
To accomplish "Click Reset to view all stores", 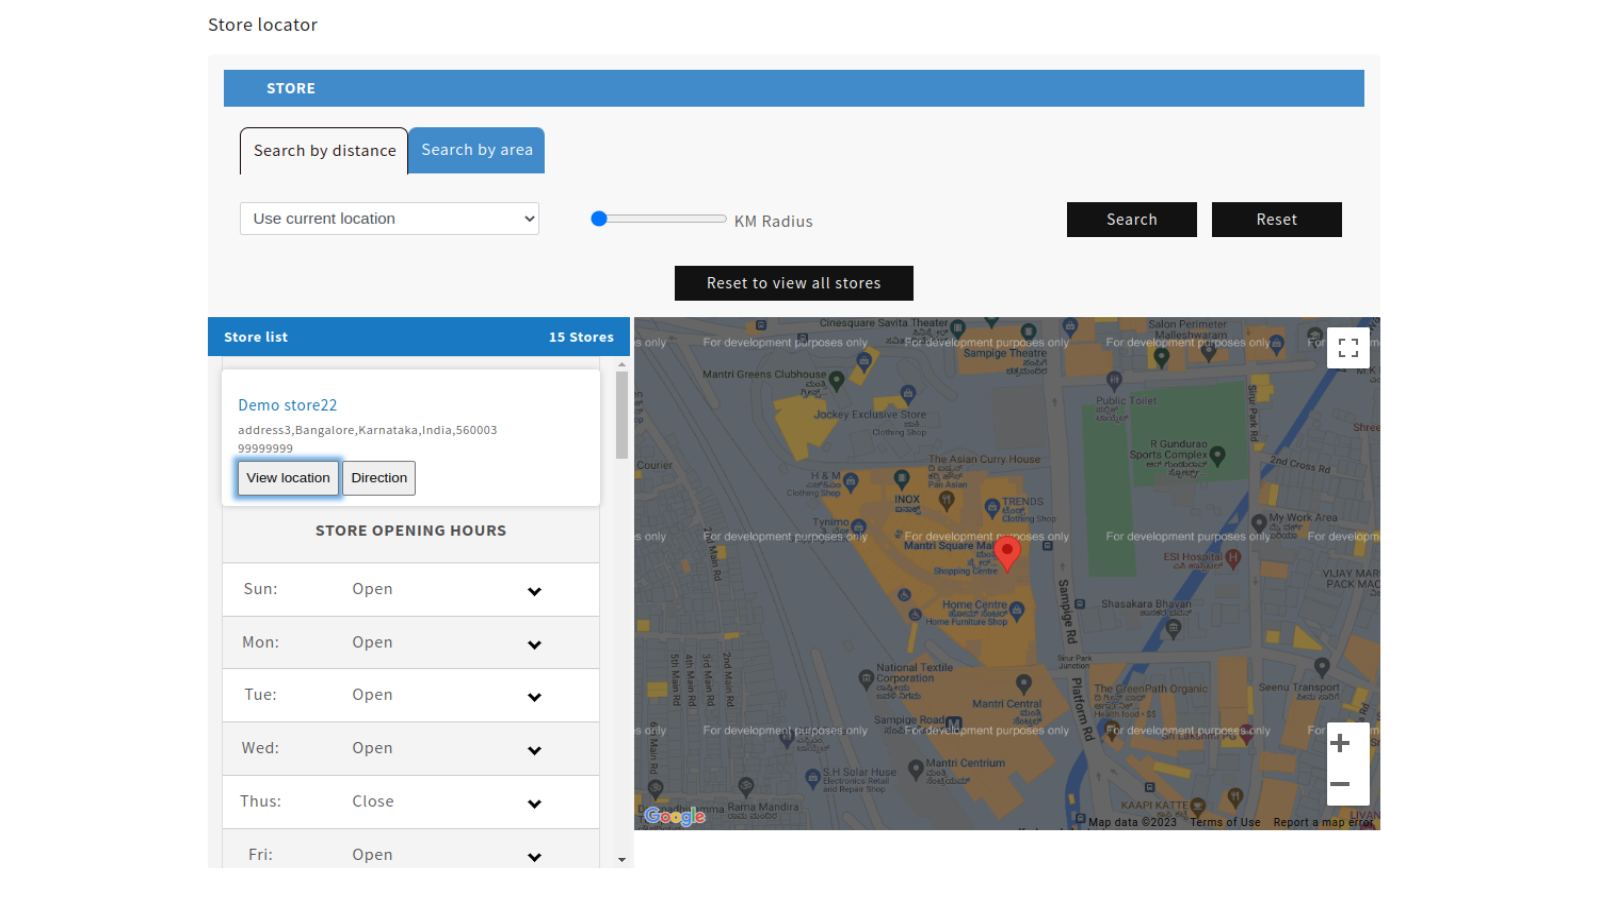I will click(793, 283).
